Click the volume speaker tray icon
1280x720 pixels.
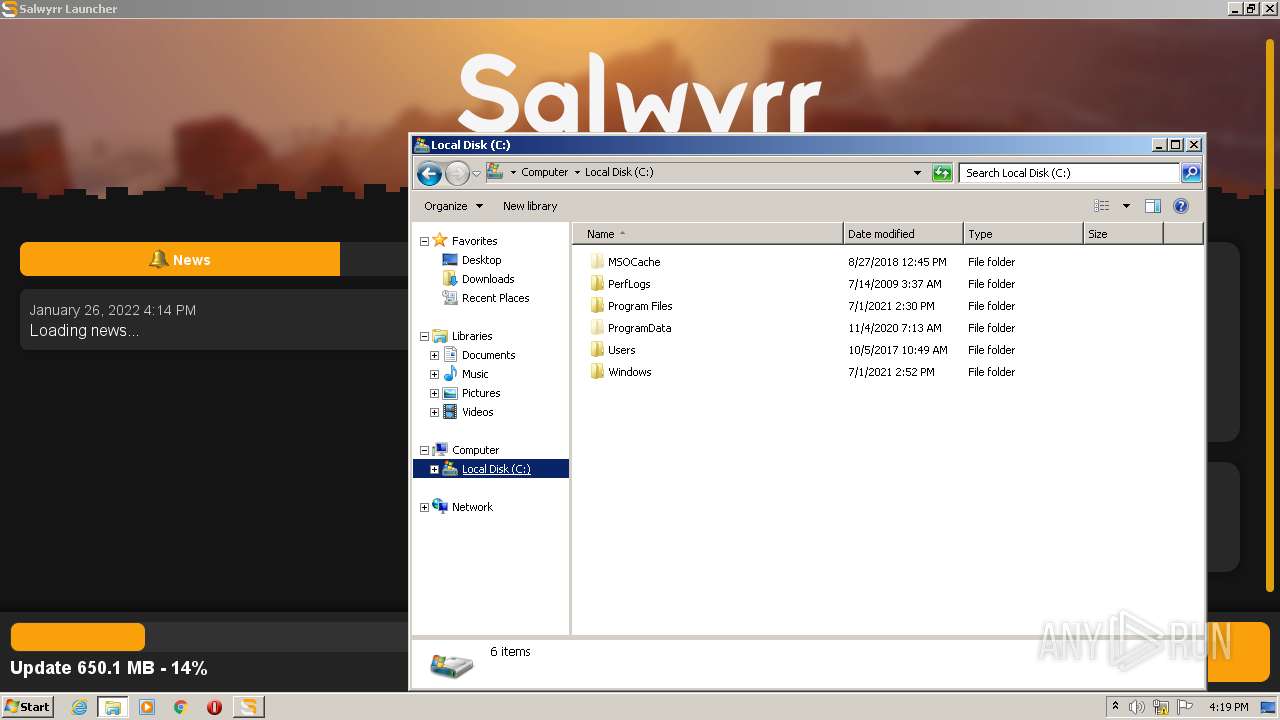(1136, 707)
